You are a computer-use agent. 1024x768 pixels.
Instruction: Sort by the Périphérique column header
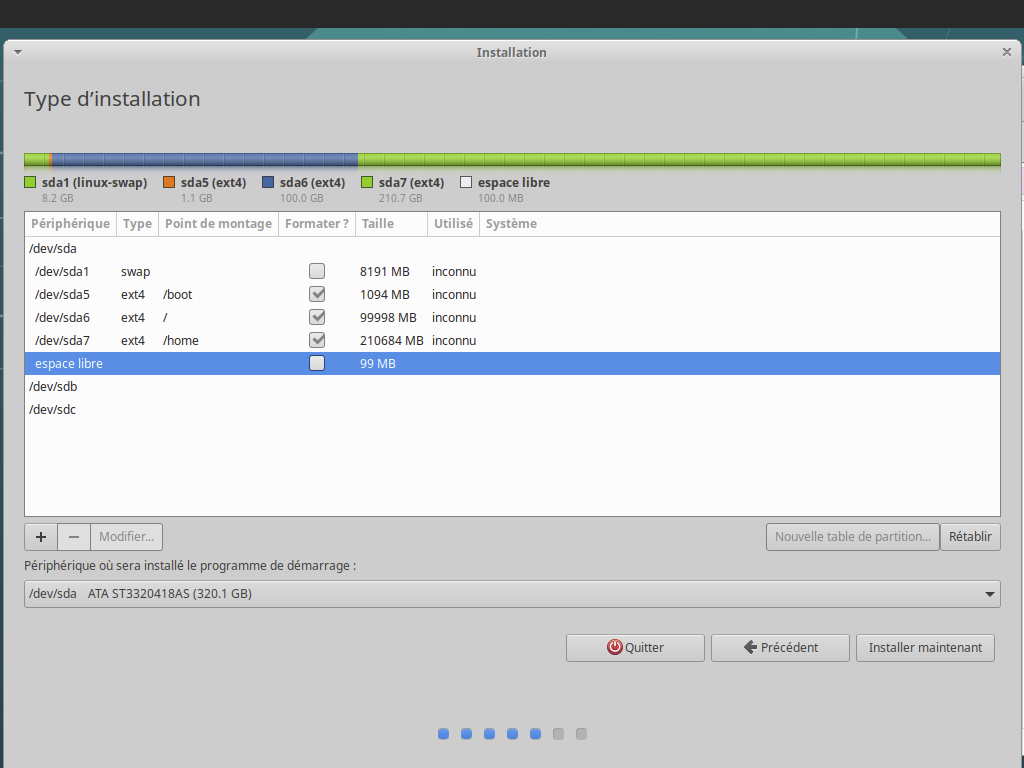70,224
